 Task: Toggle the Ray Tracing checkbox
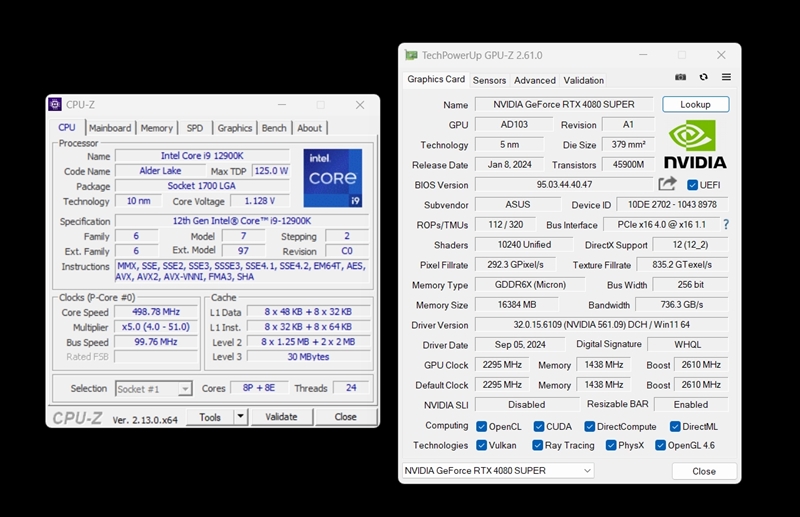pos(537,445)
